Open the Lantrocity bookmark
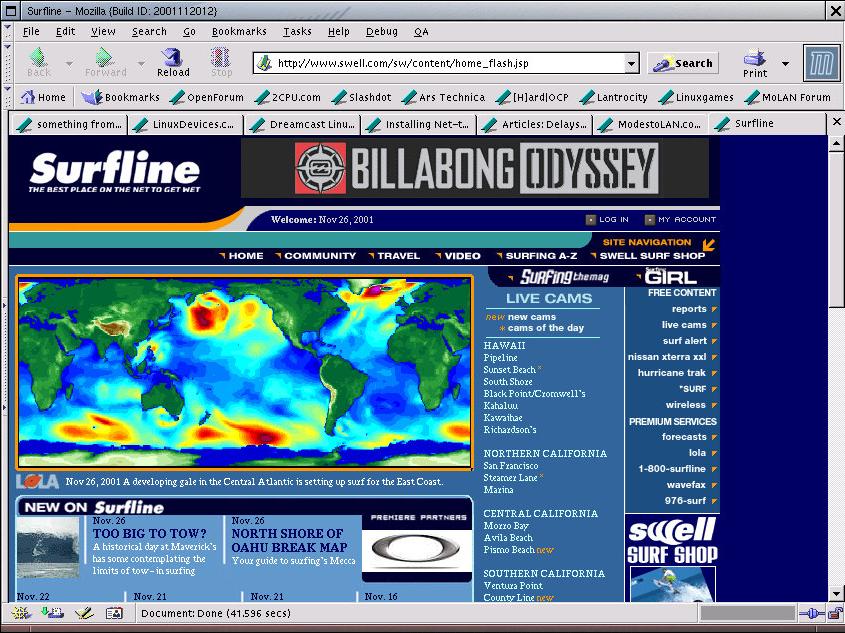 [x=613, y=97]
